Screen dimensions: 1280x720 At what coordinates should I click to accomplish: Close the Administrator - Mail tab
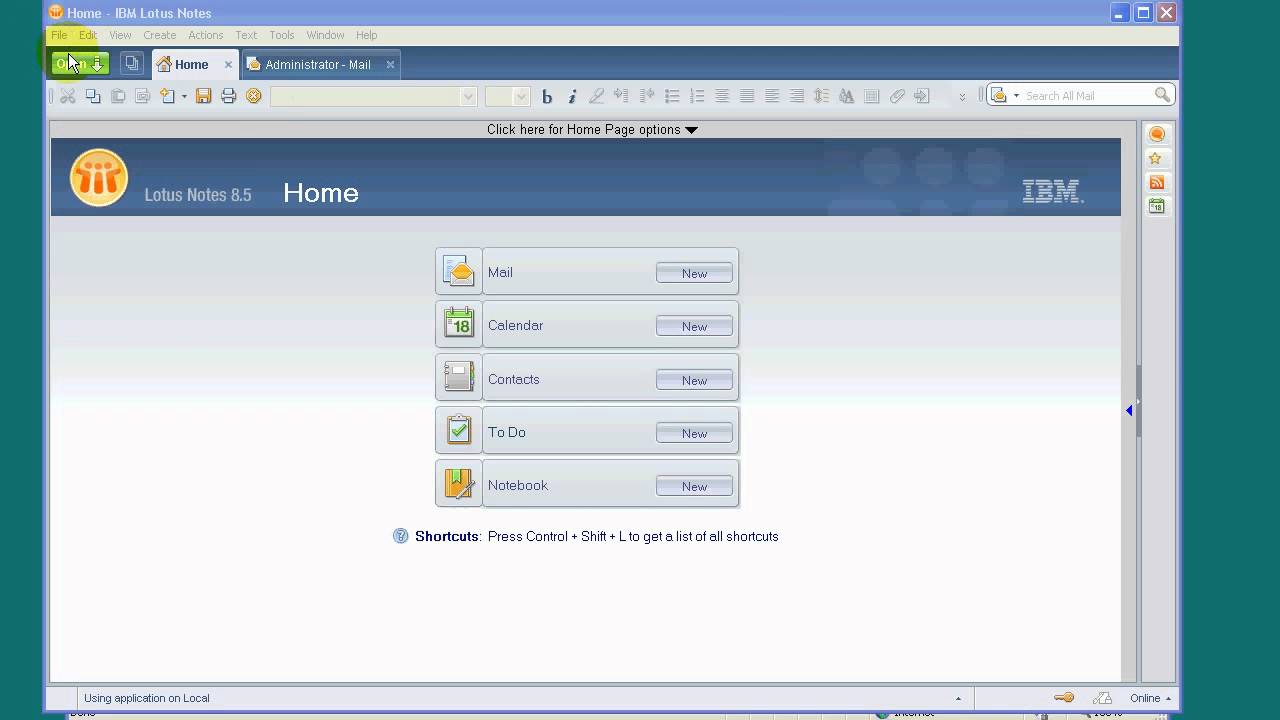pos(390,64)
